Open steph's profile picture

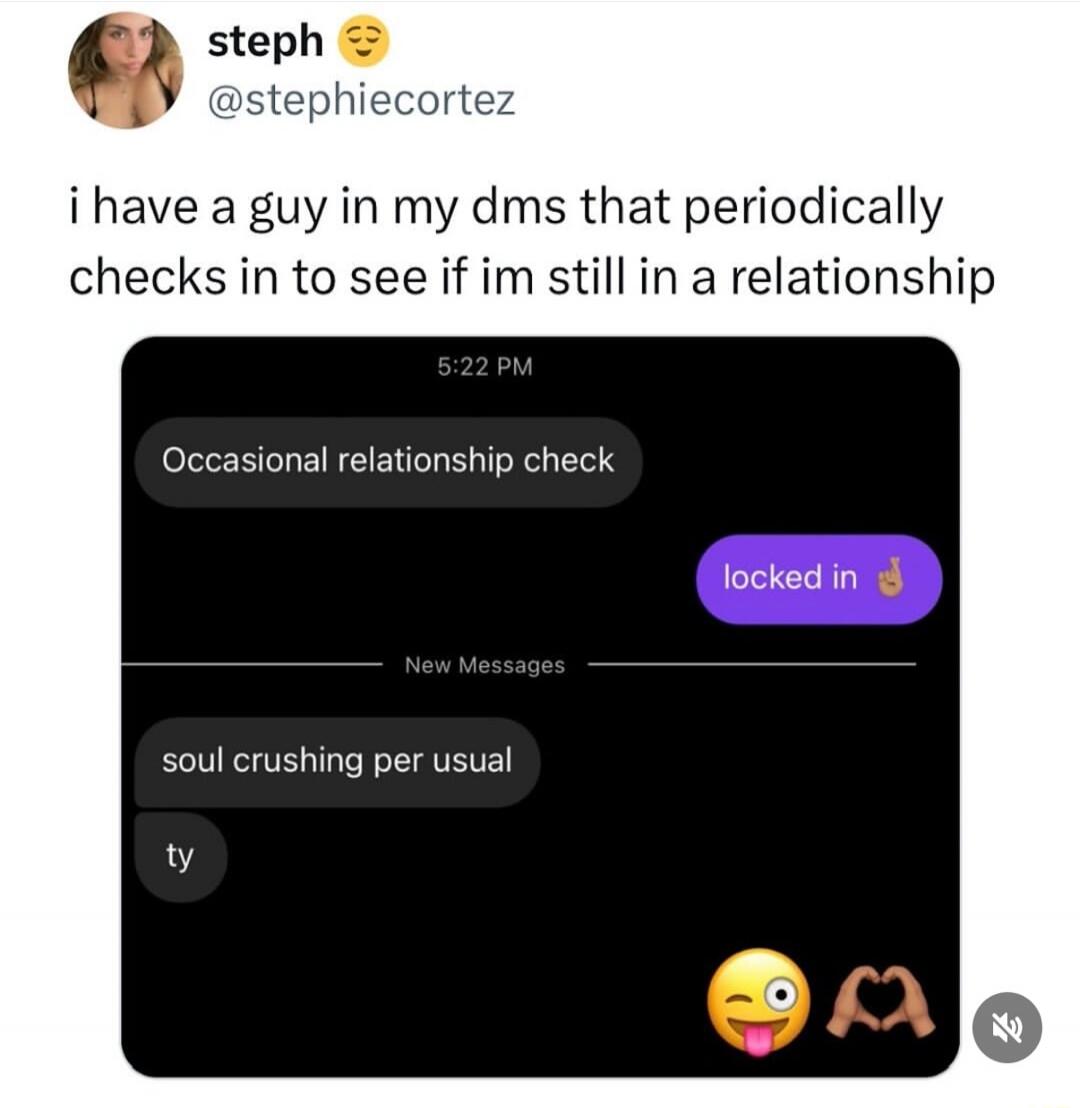click(126, 71)
